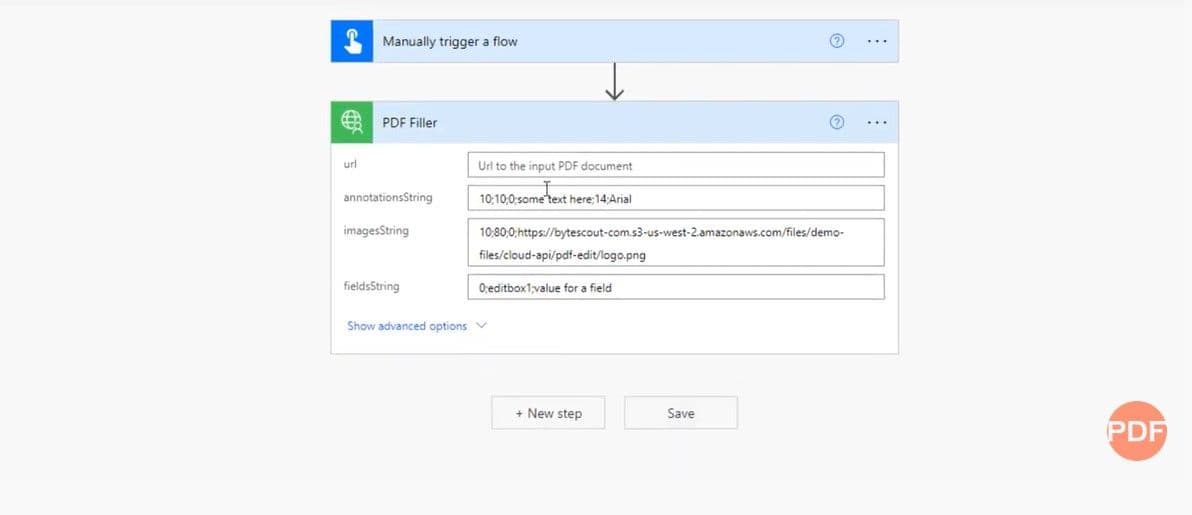Open the trigger step's ellipsis menu
The width and height of the screenshot is (1192, 515).
[x=877, y=41]
